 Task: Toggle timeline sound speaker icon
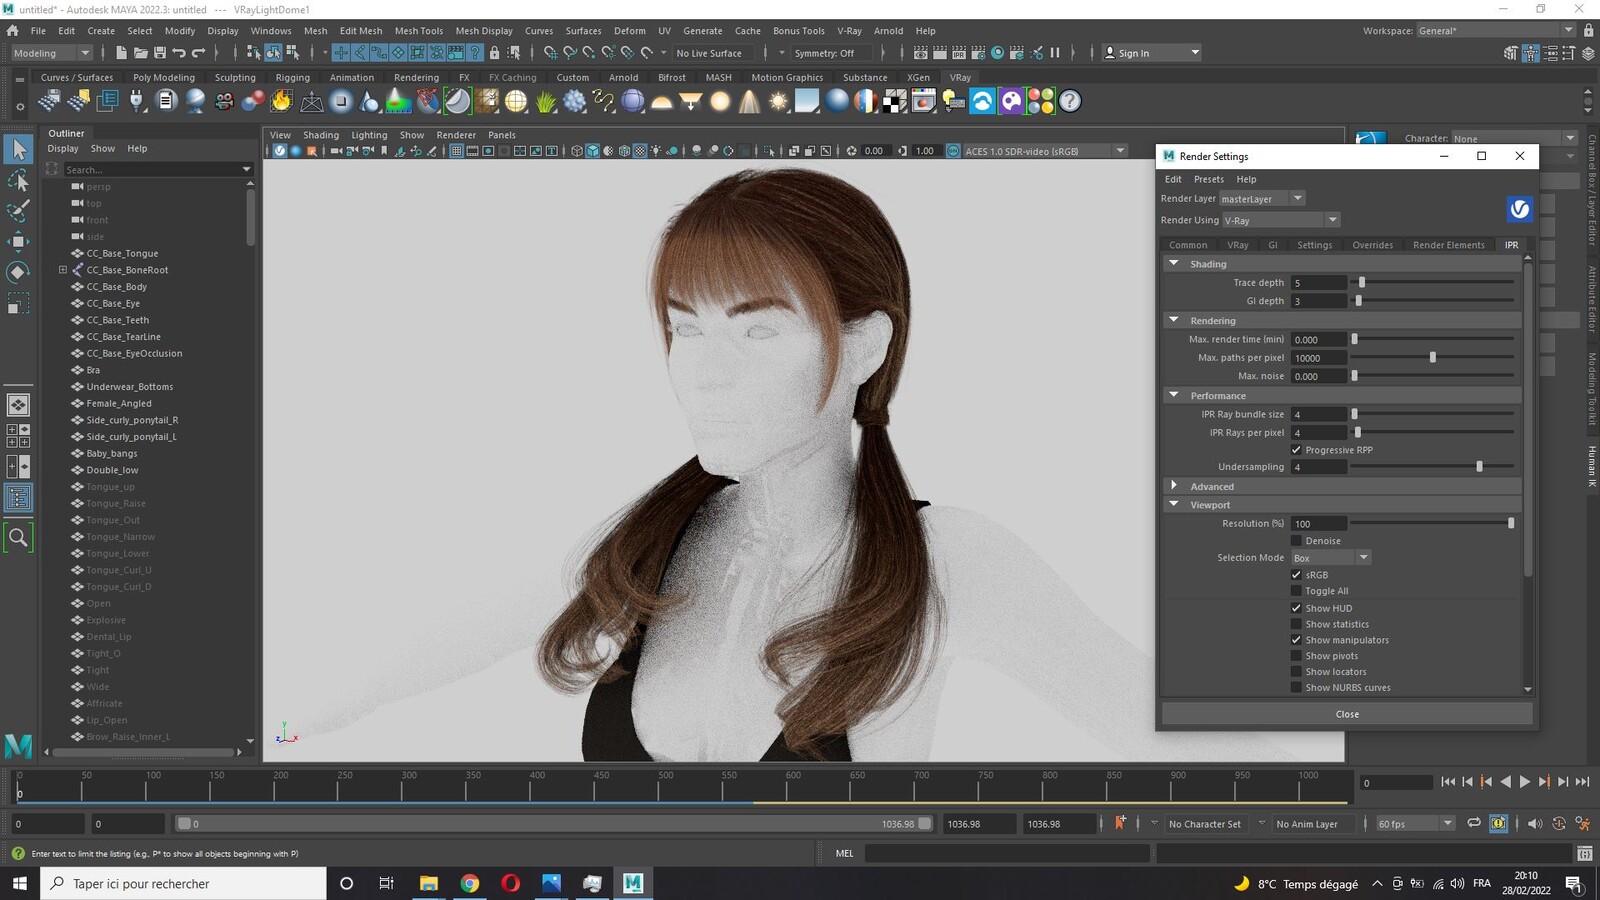click(1534, 824)
